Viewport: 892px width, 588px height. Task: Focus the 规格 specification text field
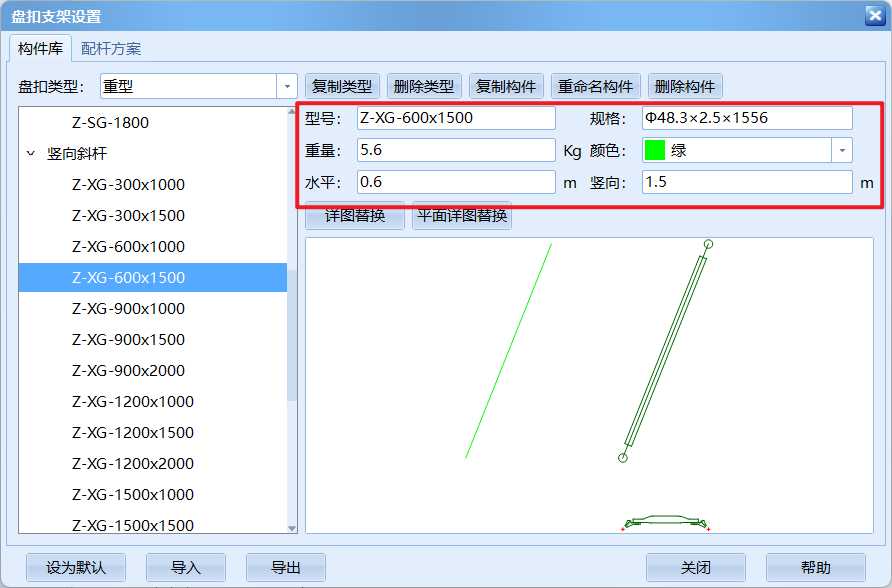click(747, 118)
